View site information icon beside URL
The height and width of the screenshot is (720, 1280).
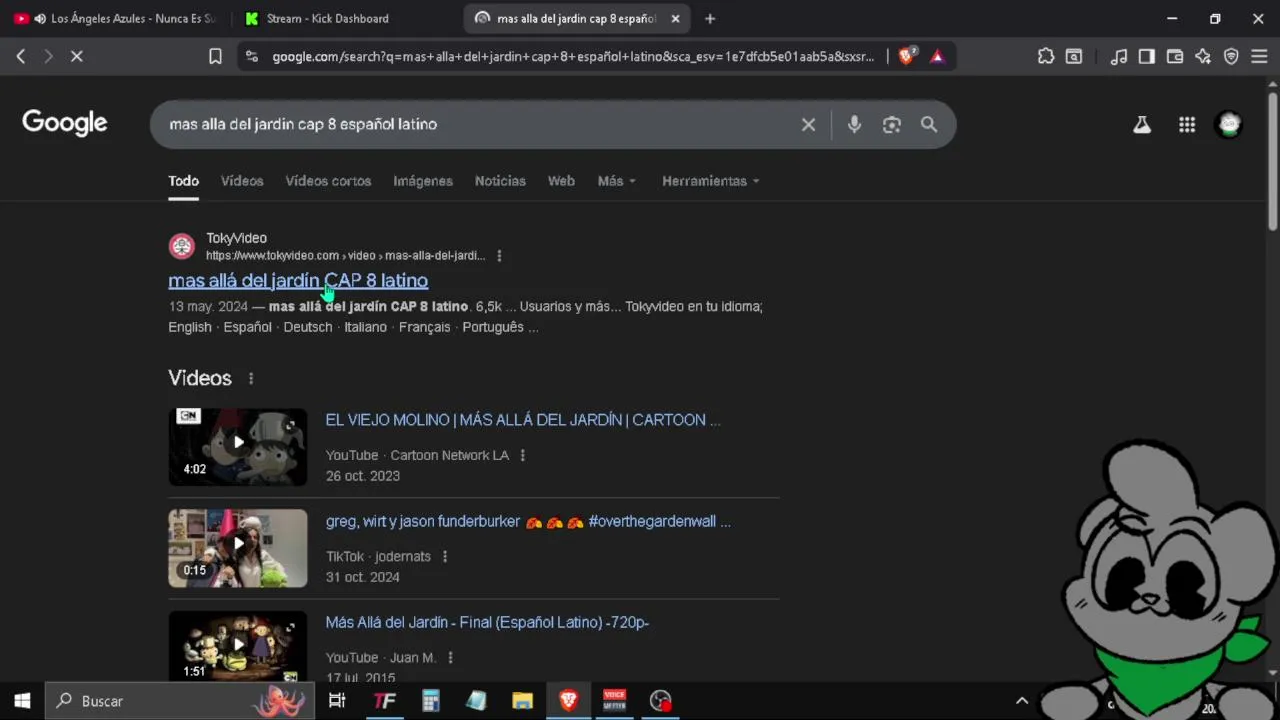click(252, 57)
